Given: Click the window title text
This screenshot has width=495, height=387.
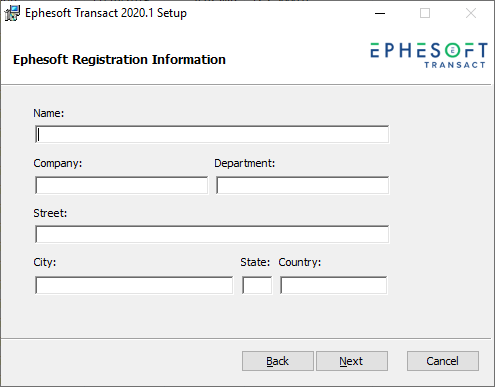Looking at the screenshot, I should 106,13.
